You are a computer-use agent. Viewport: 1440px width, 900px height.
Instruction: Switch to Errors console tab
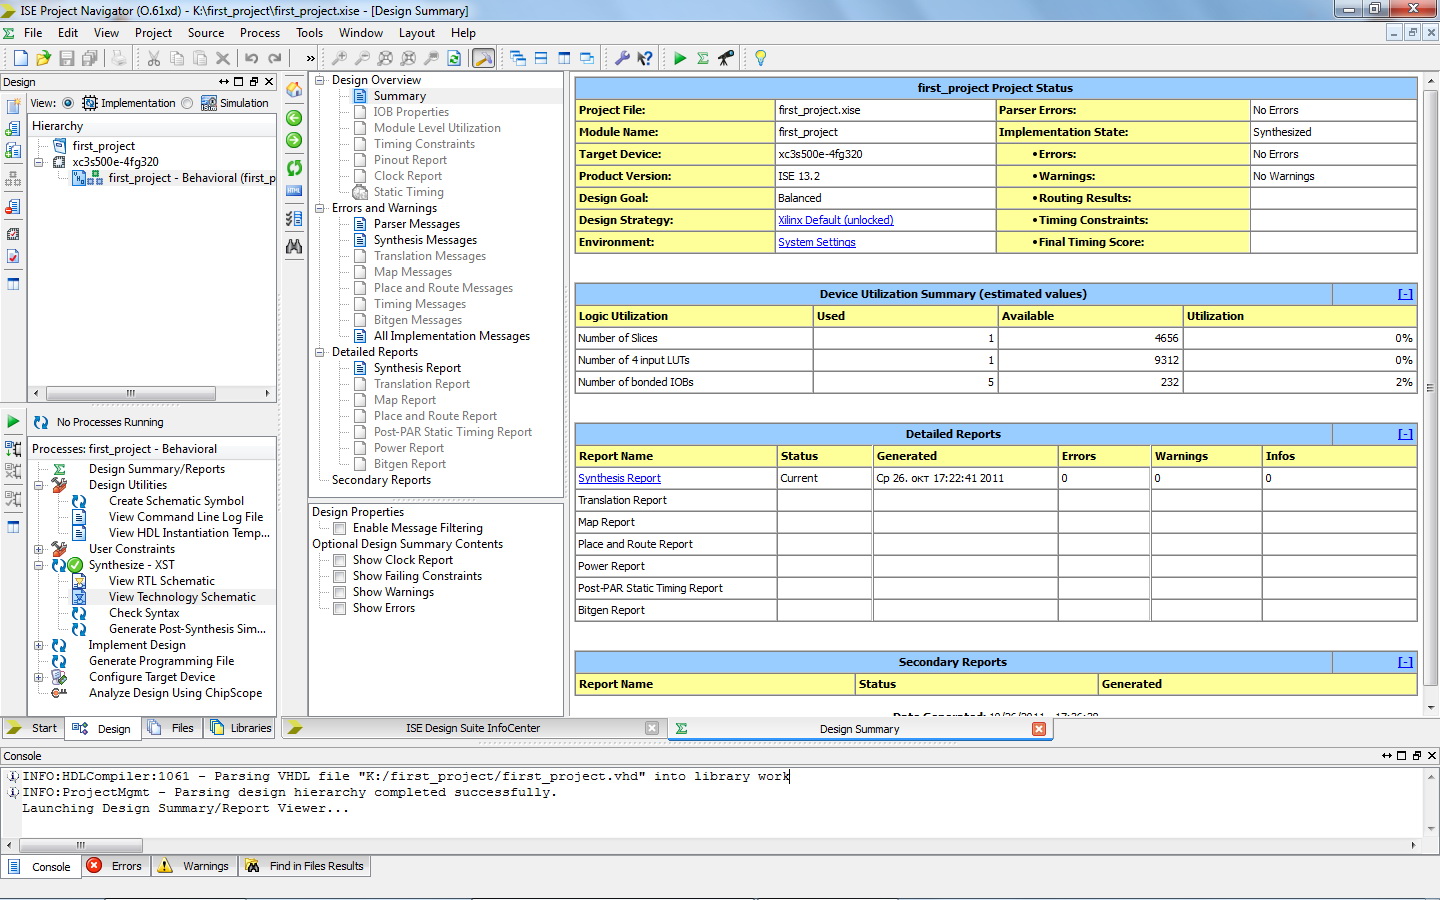115,866
